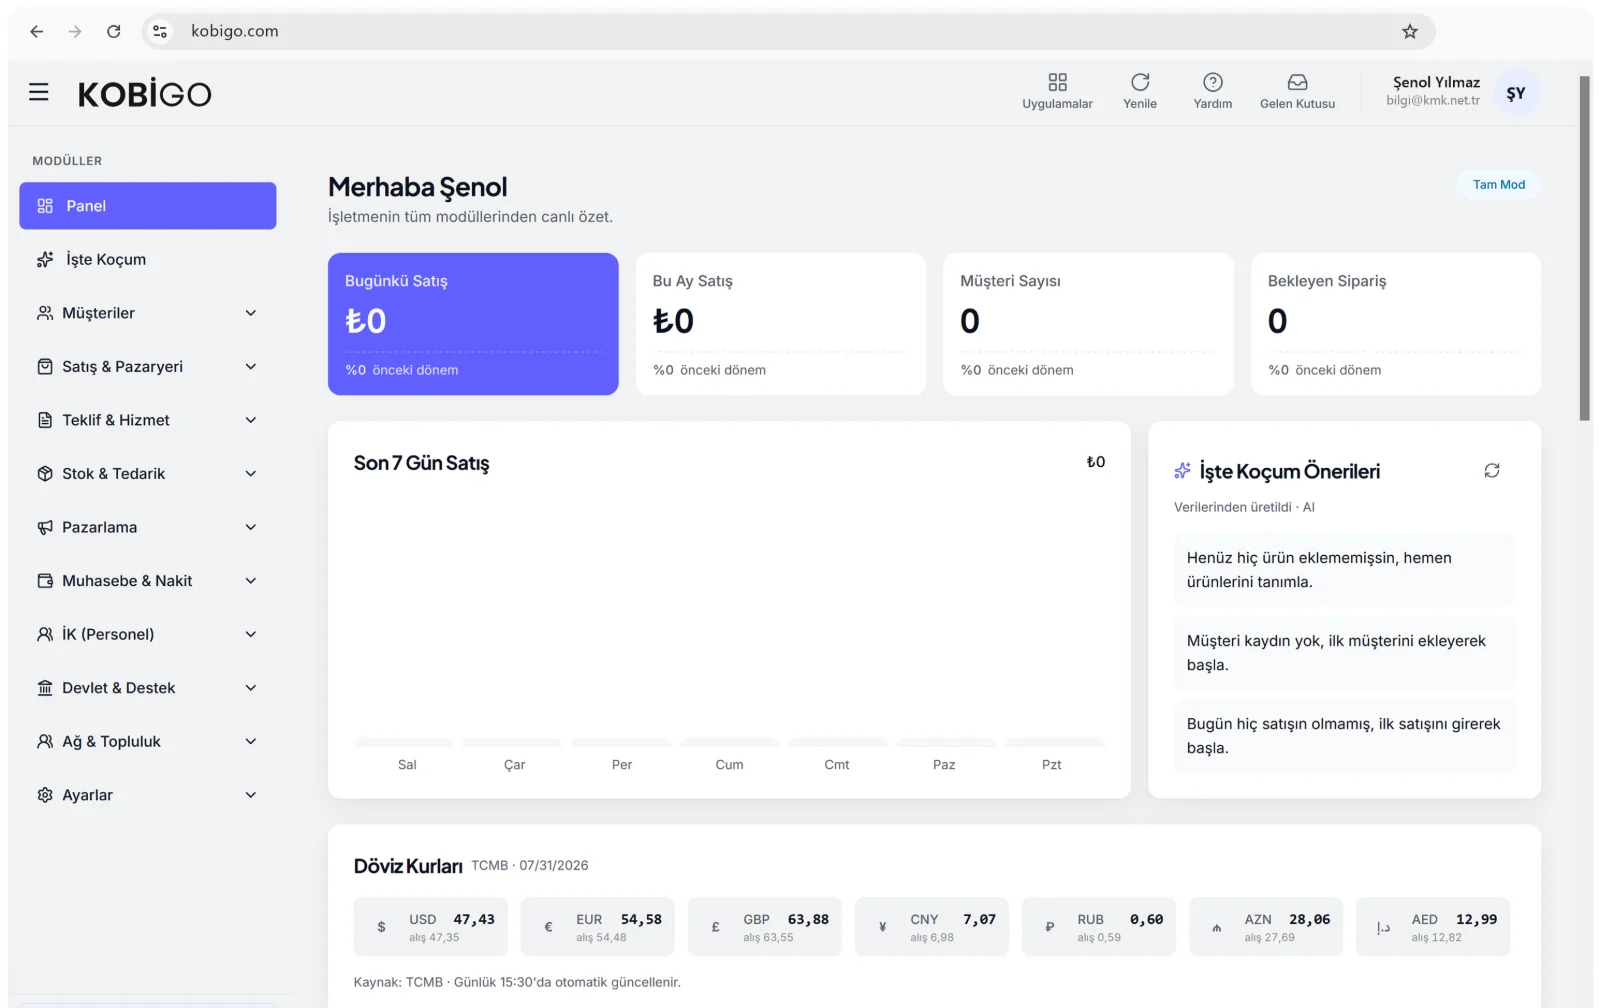Open the Ayarlar menu label
Screen dimensions: 1600x1008
pos(87,795)
